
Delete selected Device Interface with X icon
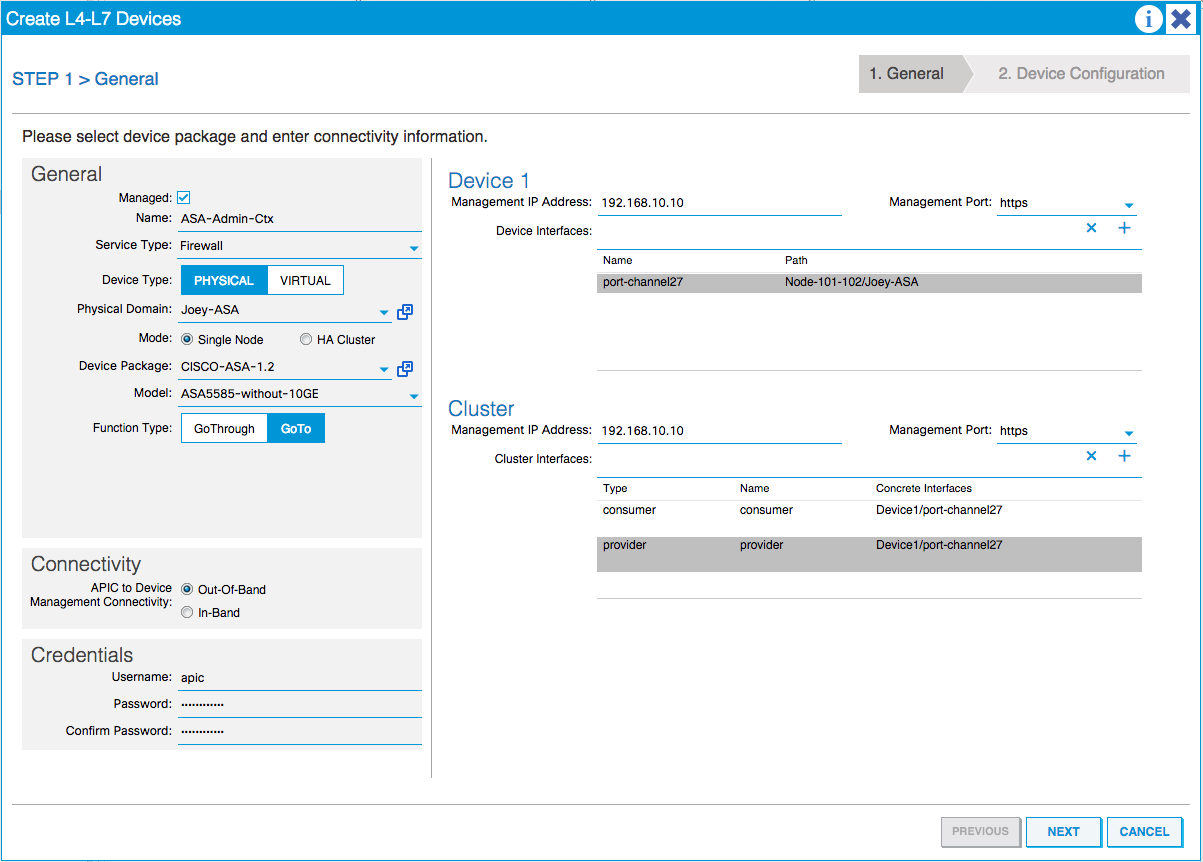pos(1091,228)
